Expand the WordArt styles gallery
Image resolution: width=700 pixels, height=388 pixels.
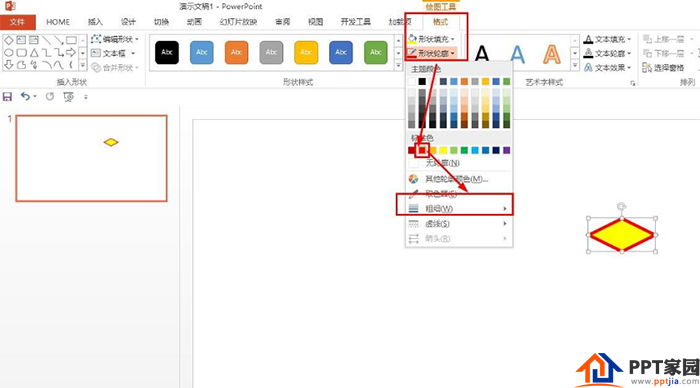pyautogui.click(x=575, y=65)
